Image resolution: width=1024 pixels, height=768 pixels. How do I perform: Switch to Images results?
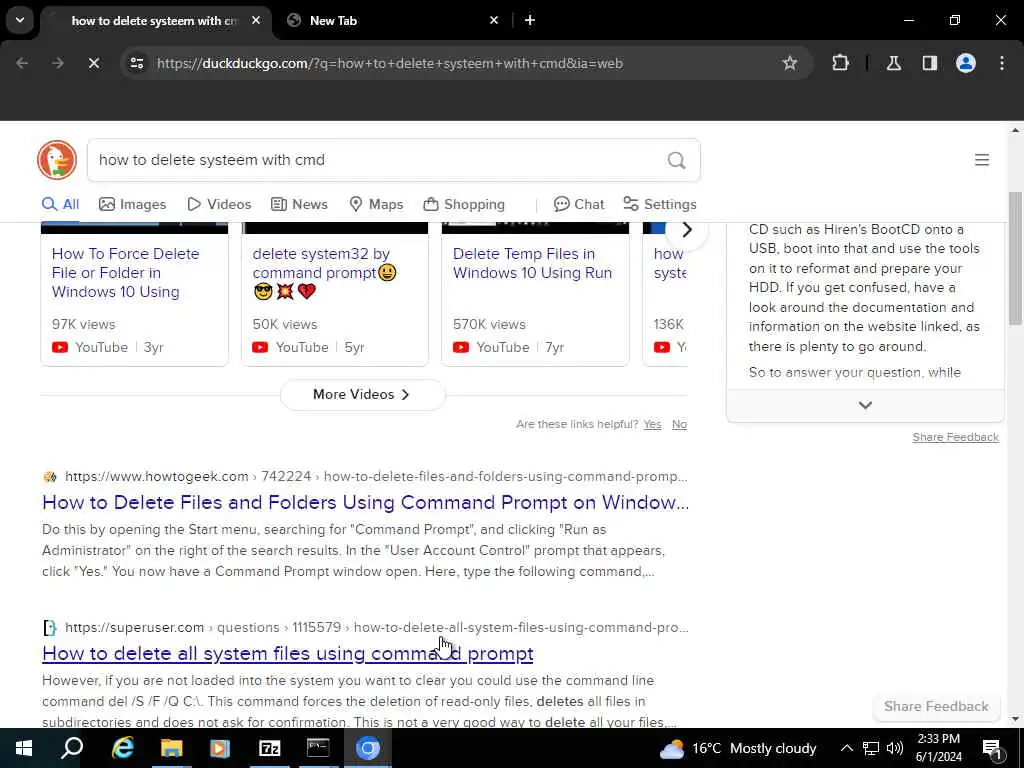[x=133, y=204]
